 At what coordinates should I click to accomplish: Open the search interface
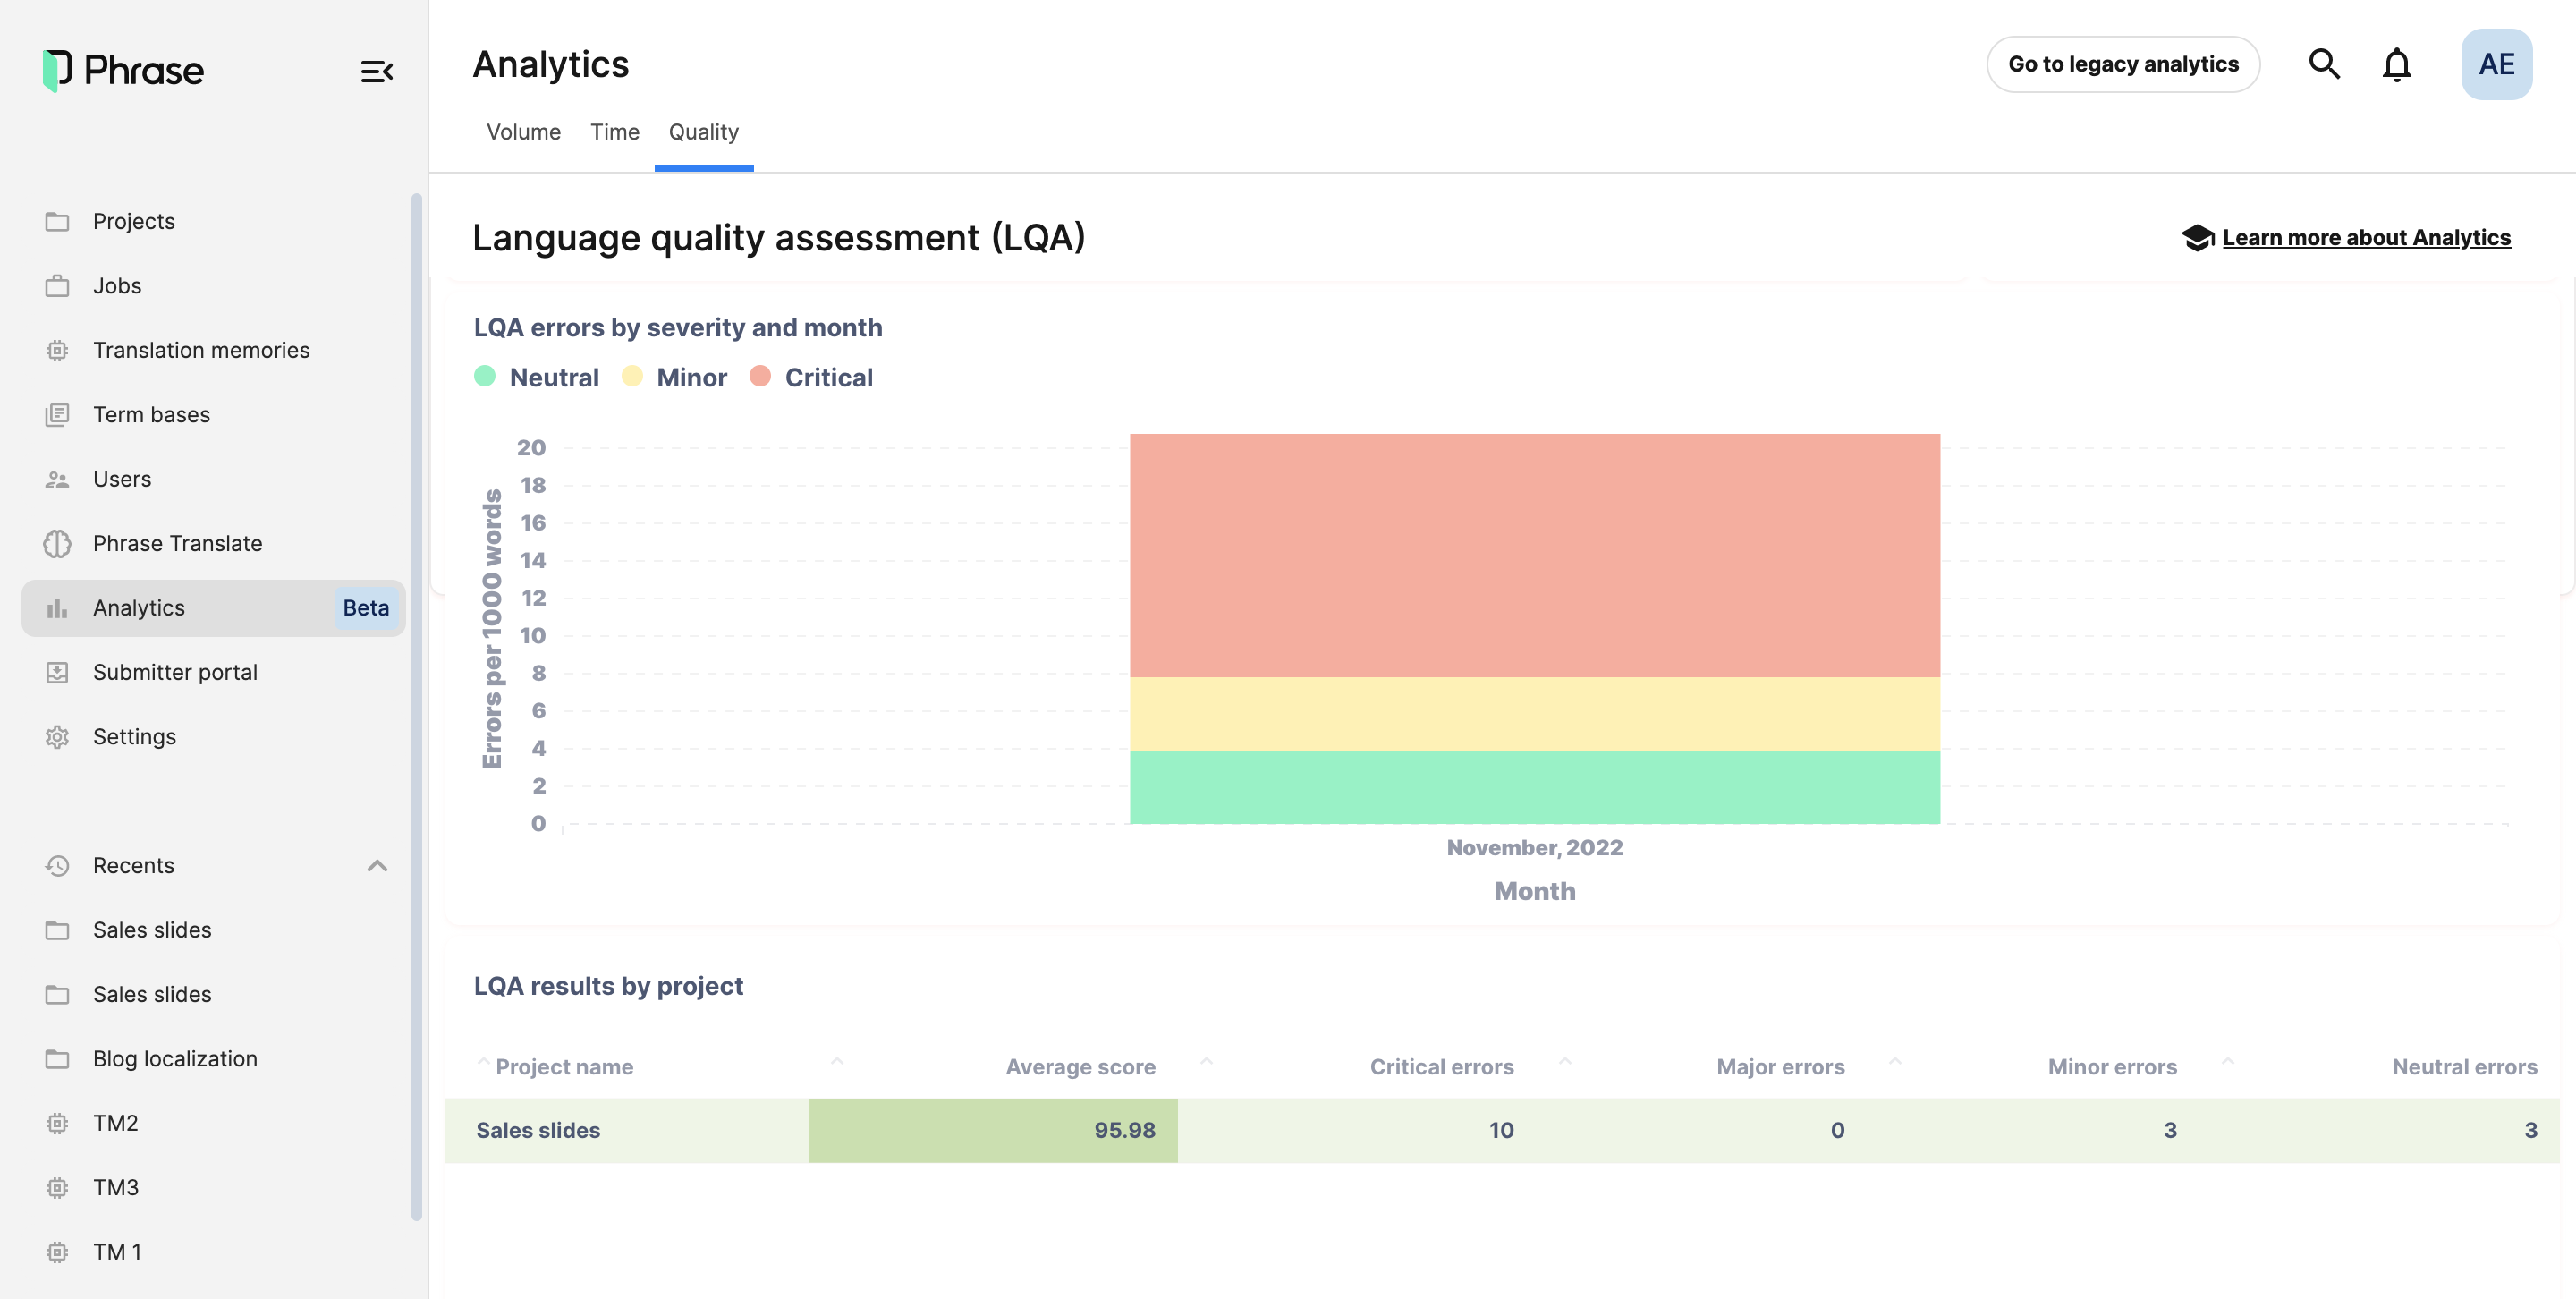(x=2326, y=63)
